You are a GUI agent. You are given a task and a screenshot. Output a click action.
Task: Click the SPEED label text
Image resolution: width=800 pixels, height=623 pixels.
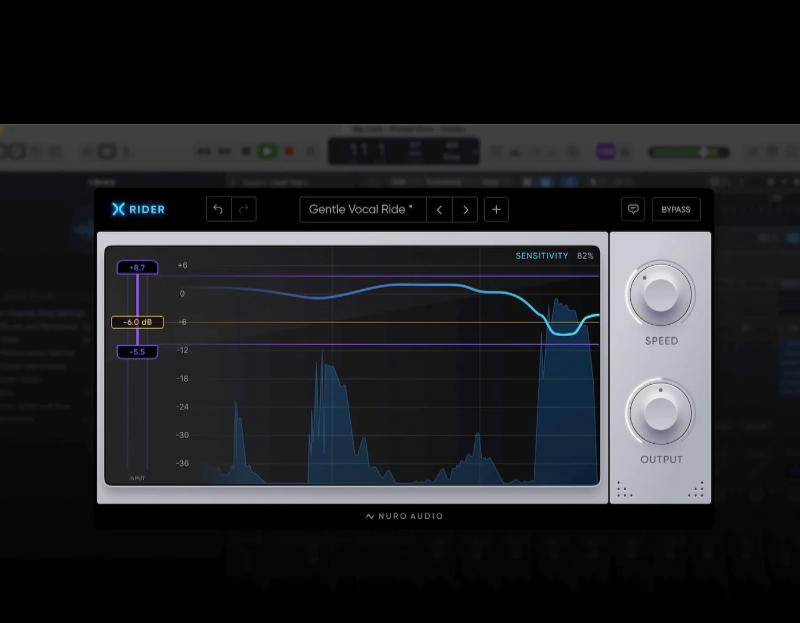661,341
